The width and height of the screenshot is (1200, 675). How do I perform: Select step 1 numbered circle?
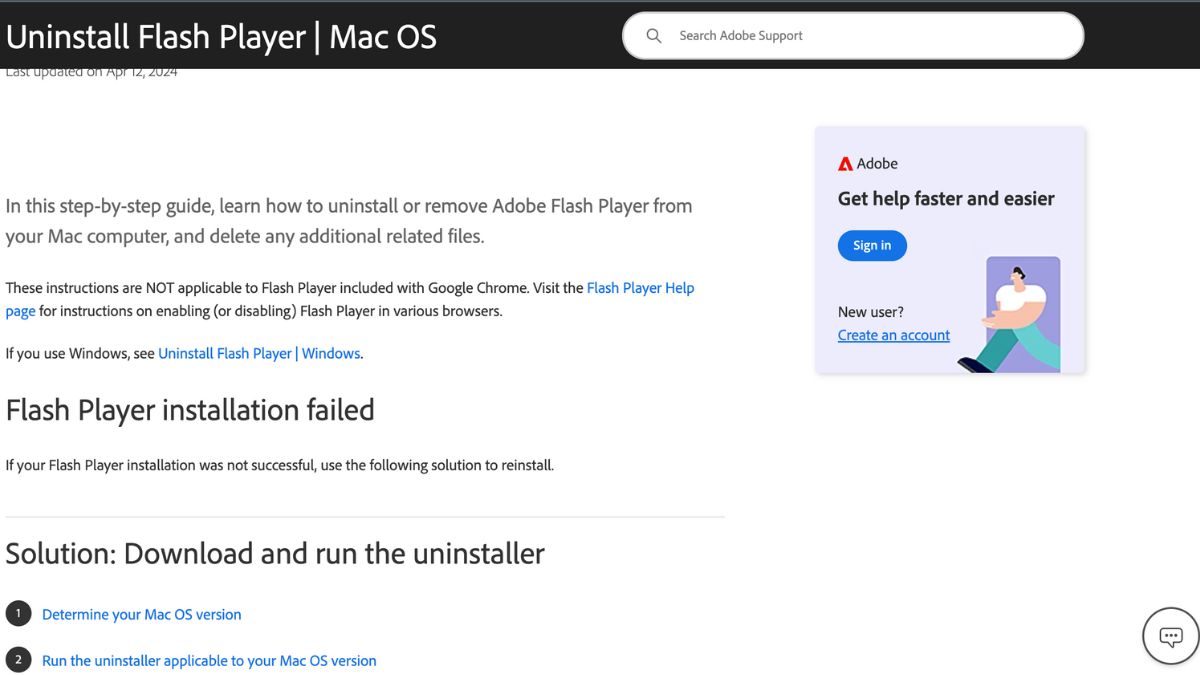coord(17,614)
